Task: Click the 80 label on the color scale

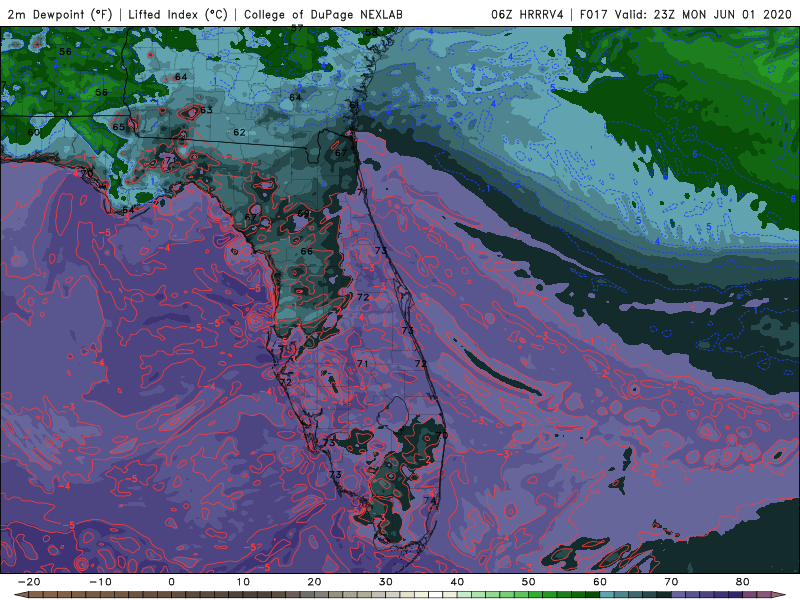Action: [x=743, y=582]
